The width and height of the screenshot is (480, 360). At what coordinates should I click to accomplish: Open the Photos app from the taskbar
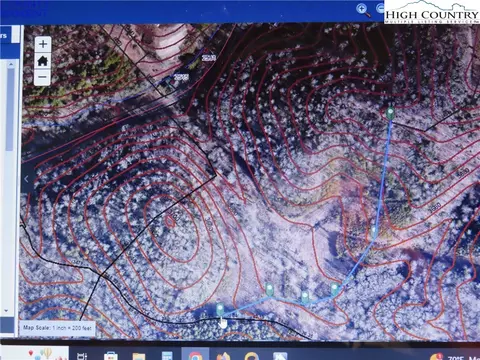point(280,356)
